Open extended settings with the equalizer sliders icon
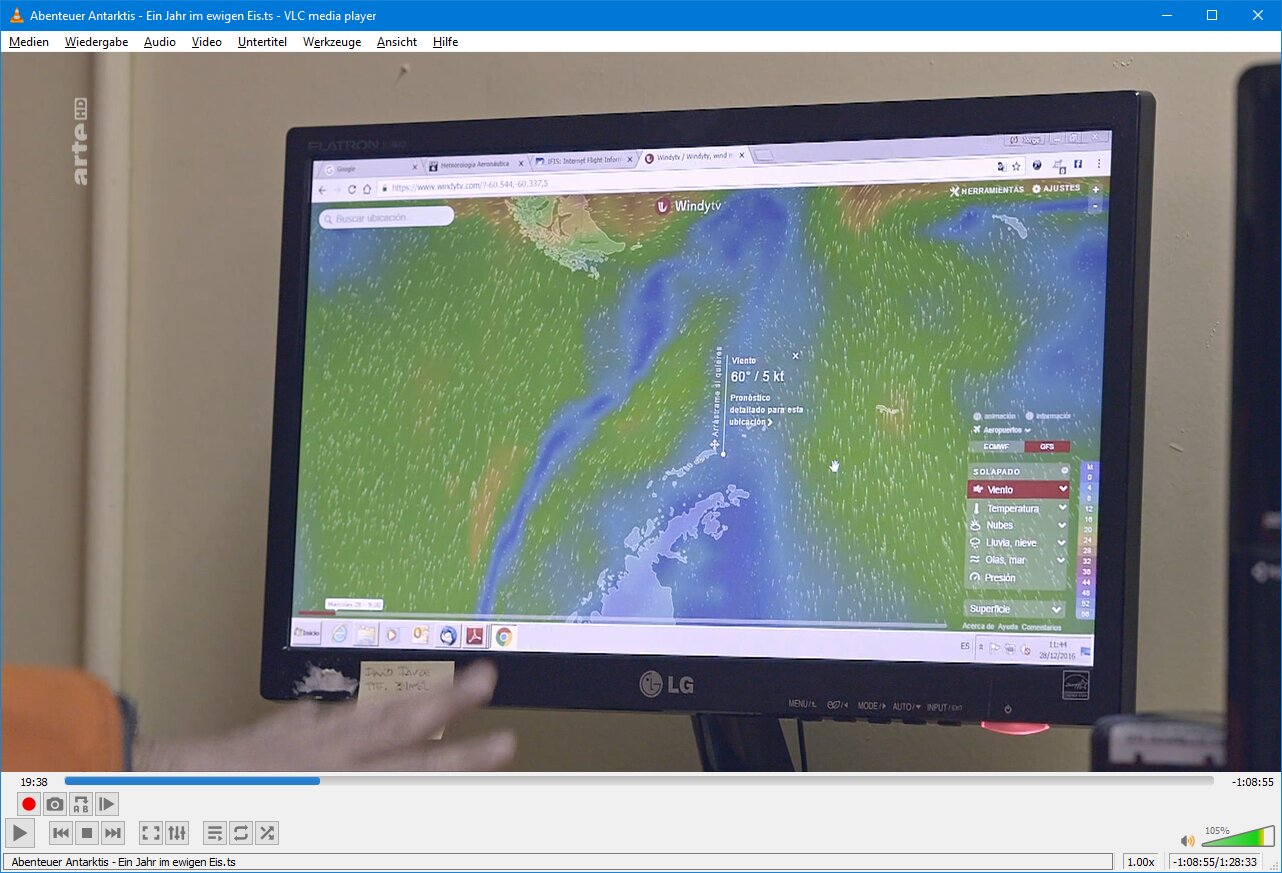The image size is (1282, 873). [x=176, y=833]
